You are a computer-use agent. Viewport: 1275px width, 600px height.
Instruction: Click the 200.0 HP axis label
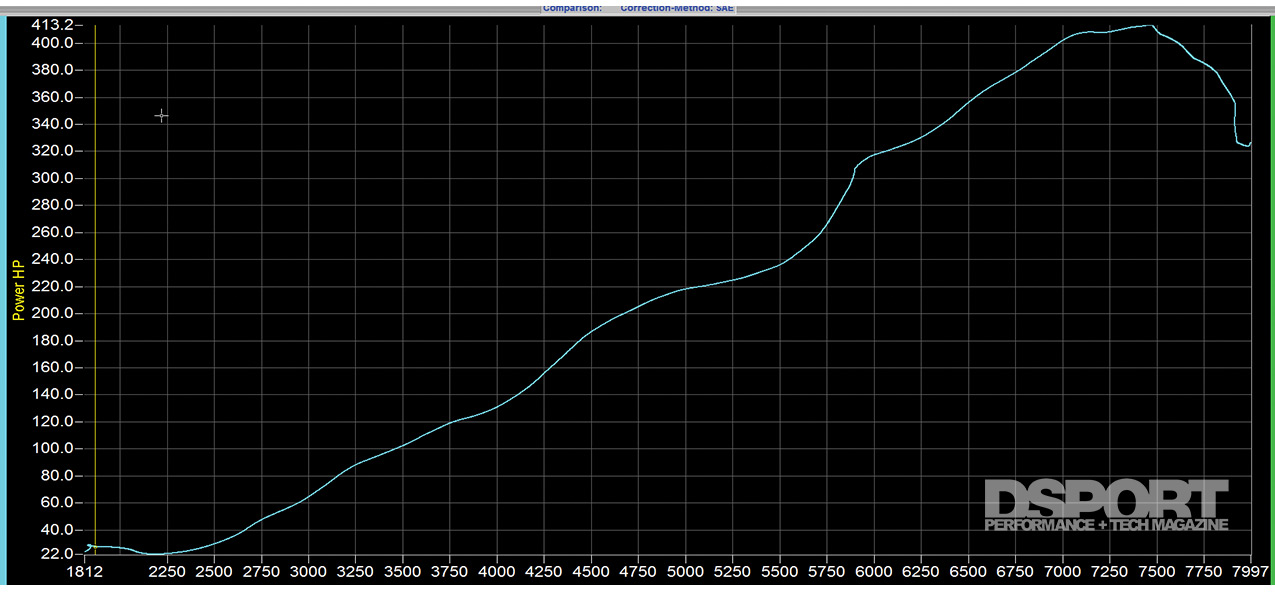click(x=54, y=314)
